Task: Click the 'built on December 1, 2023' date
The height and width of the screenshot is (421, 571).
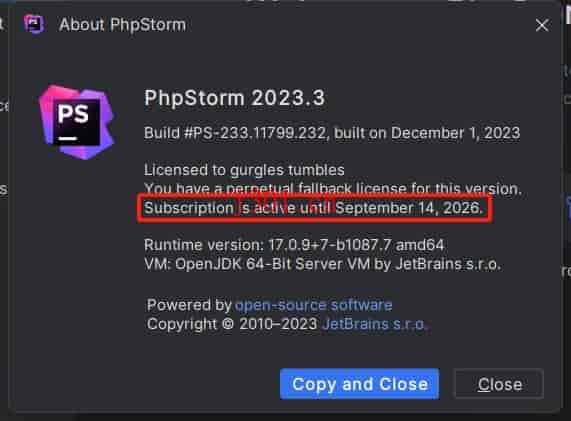Action: (x=427, y=133)
